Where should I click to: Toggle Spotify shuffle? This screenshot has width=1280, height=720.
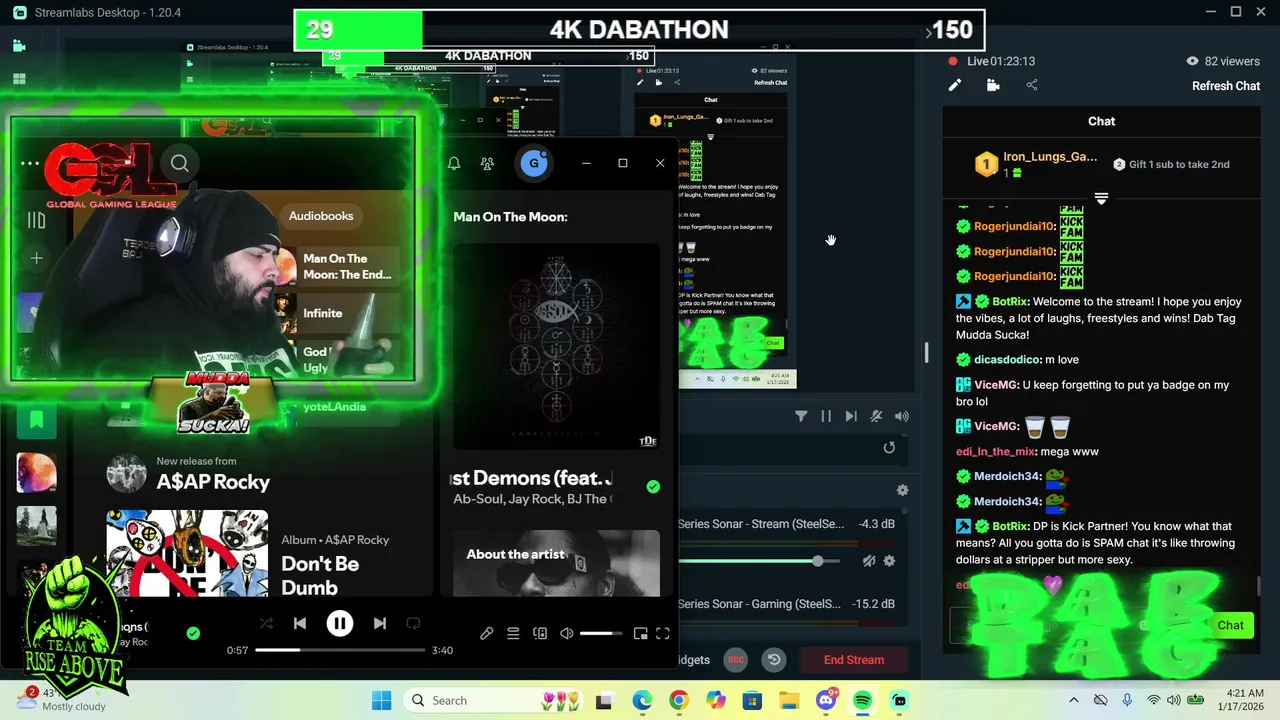coord(266,623)
